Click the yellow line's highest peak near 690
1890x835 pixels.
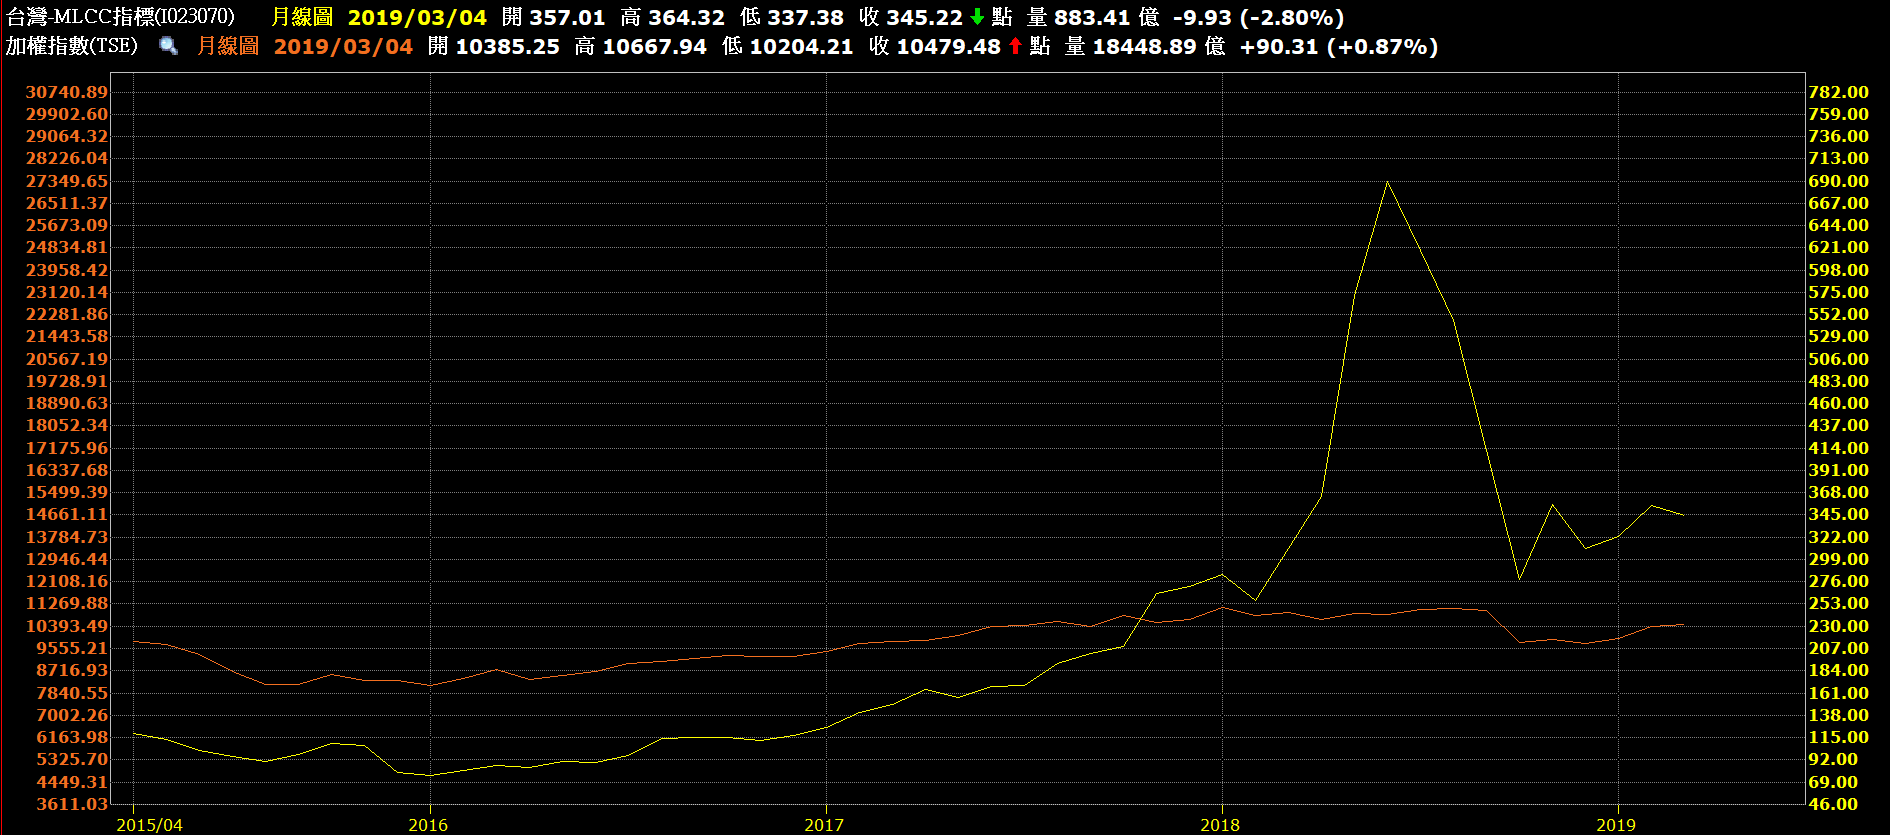[x=1387, y=182]
